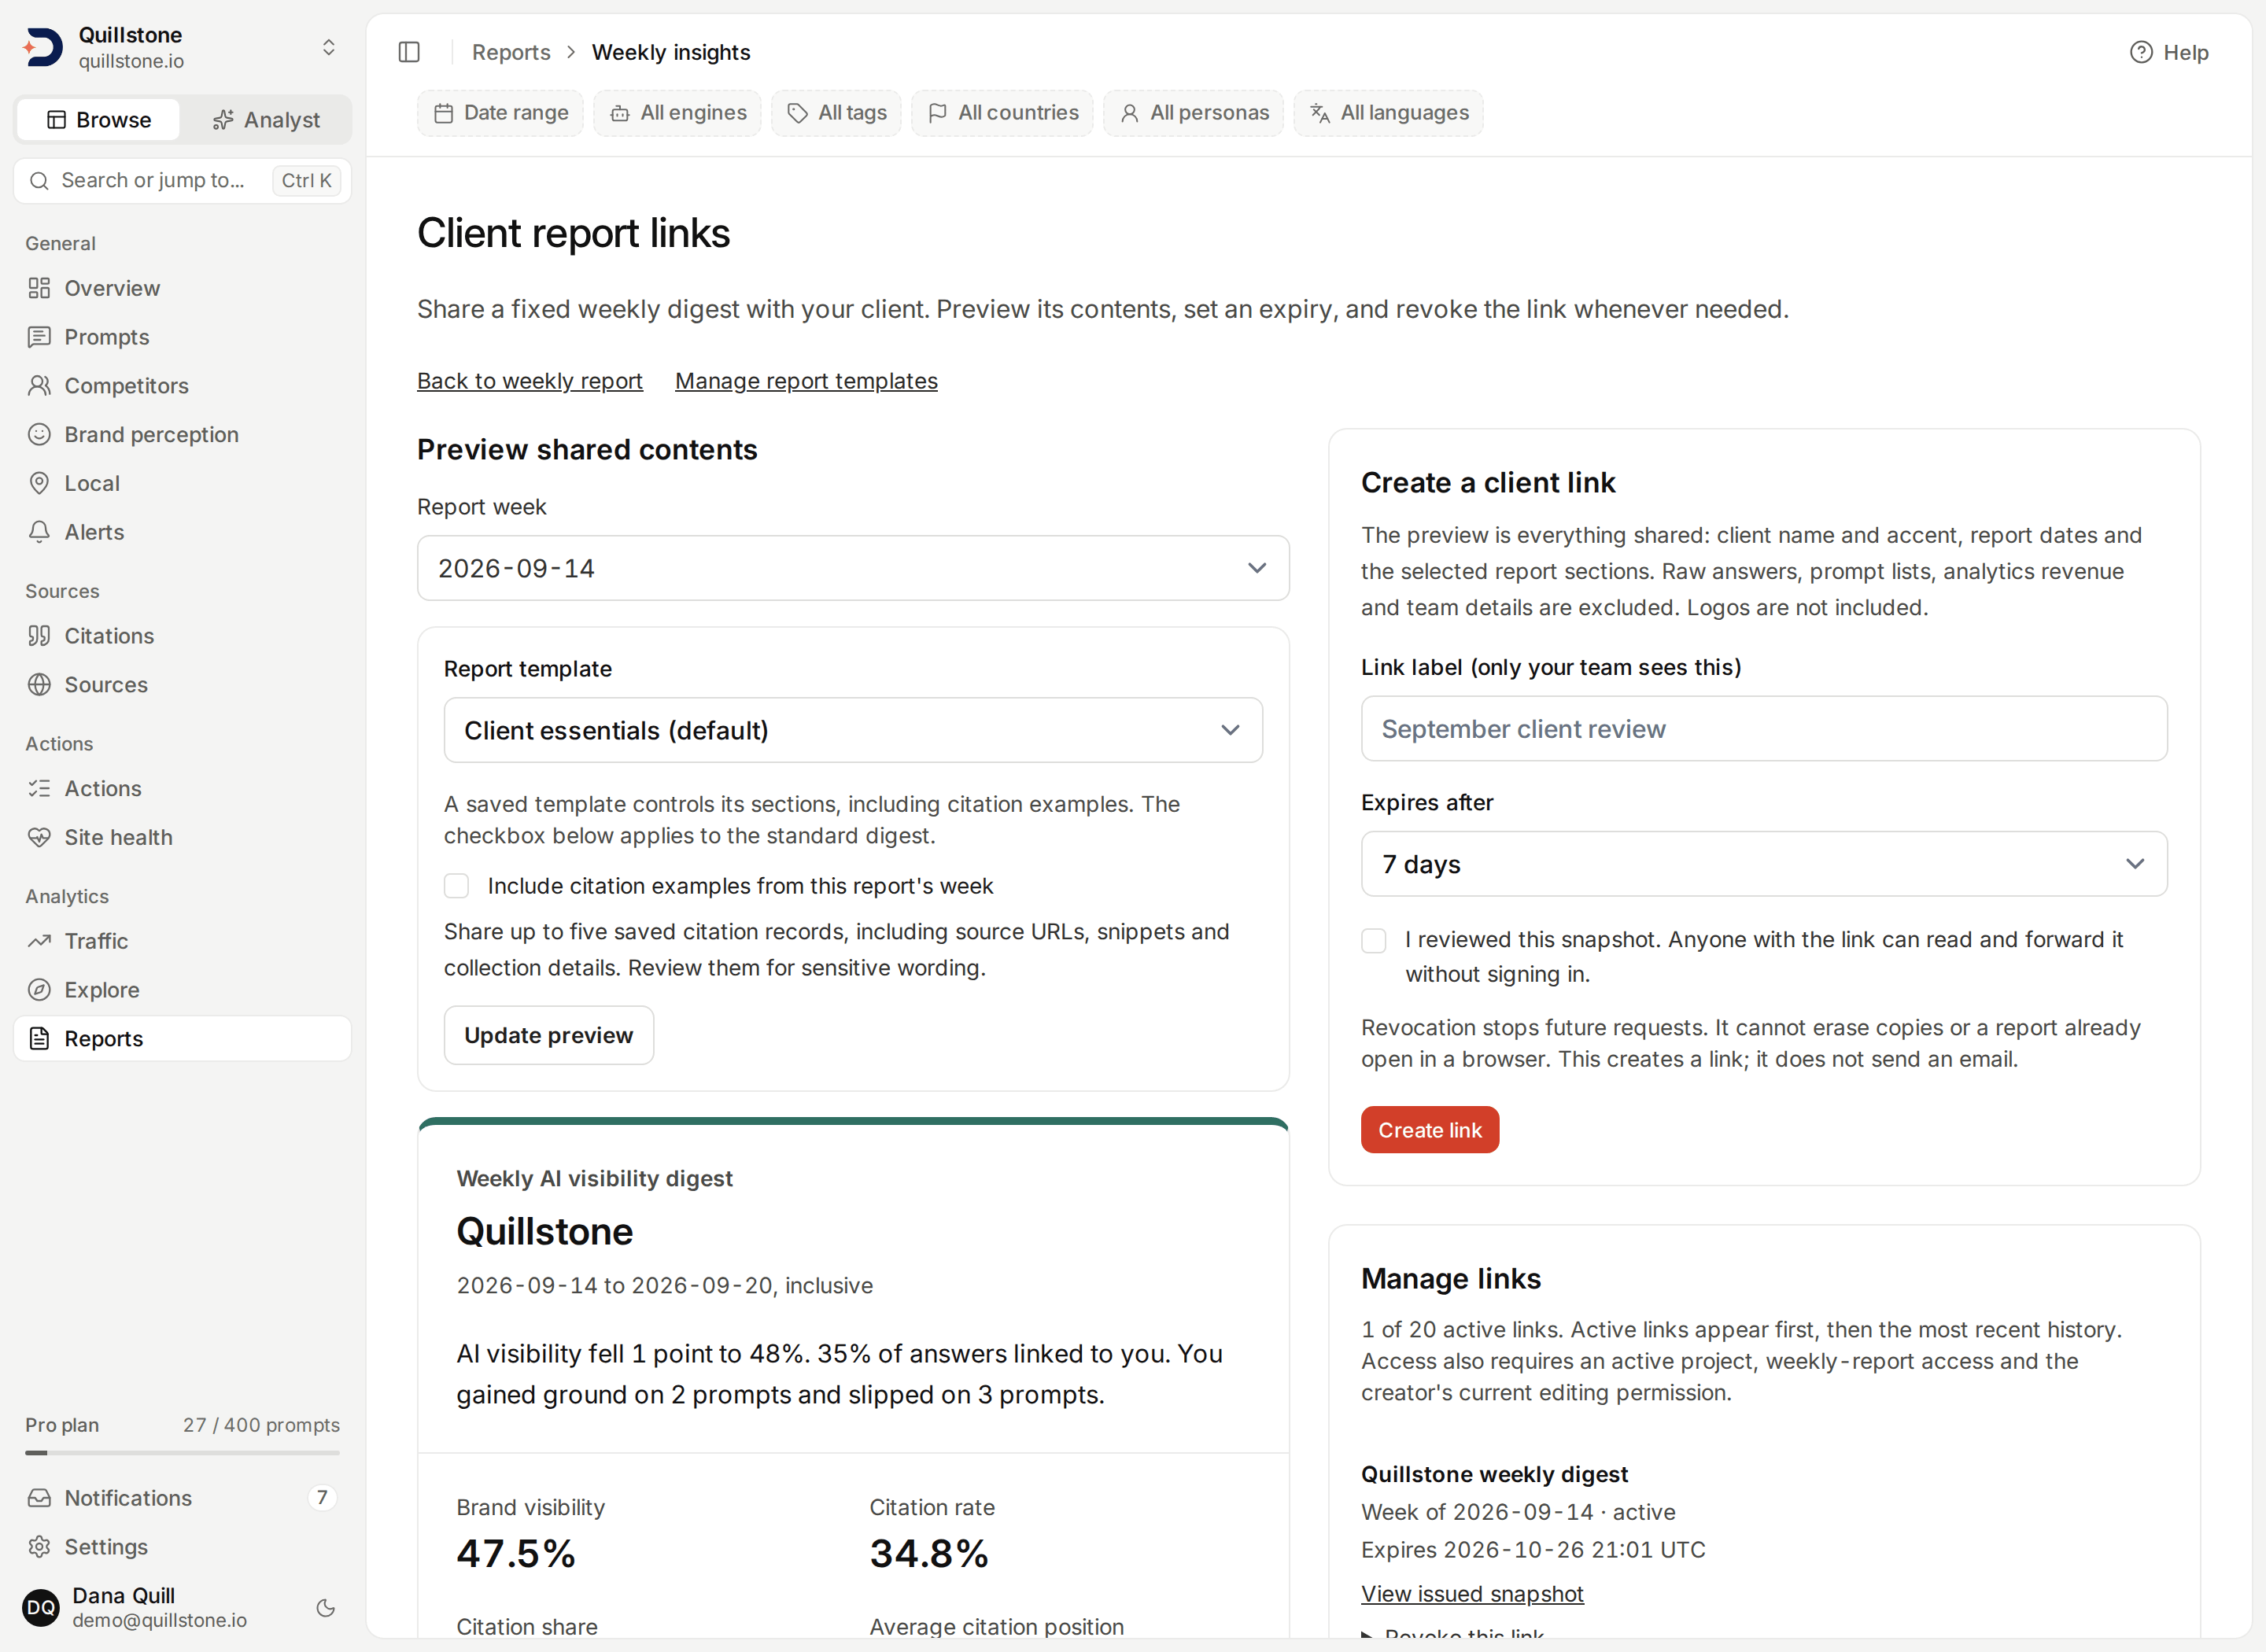Screen dimensions: 2266x1652
Task: Switch to the Browse tab
Action: tap(99, 120)
